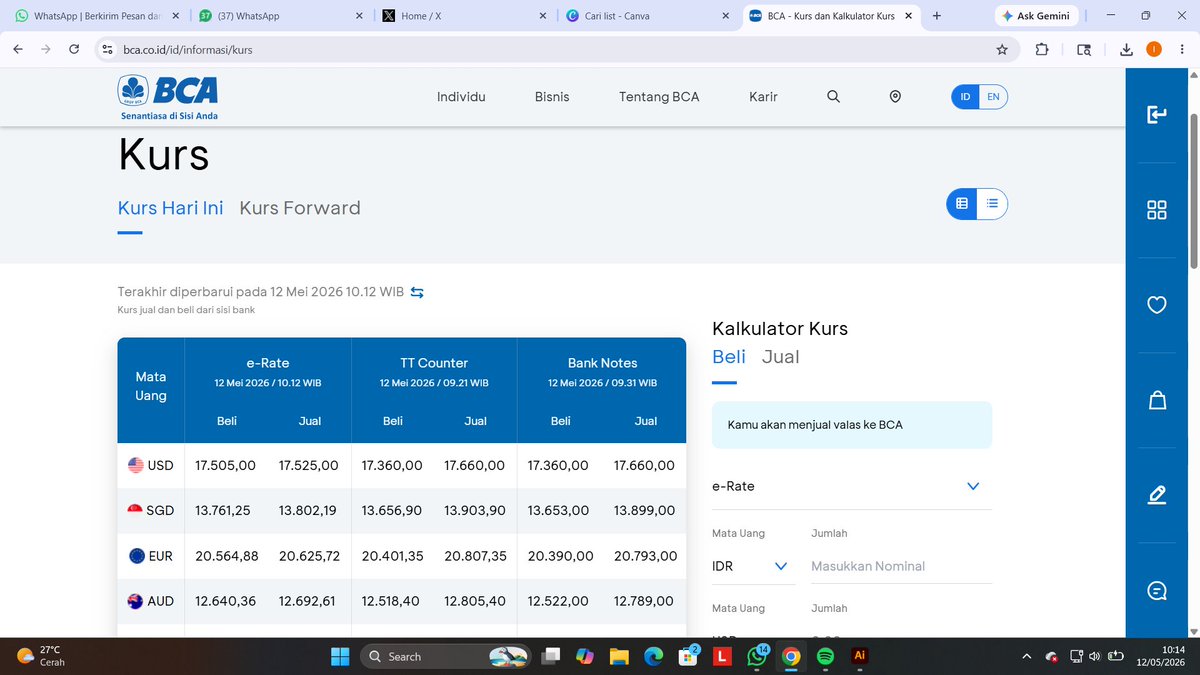This screenshot has height=675, width=1200.
Task: Switch site language to ID
Action: tap(965, 97)
